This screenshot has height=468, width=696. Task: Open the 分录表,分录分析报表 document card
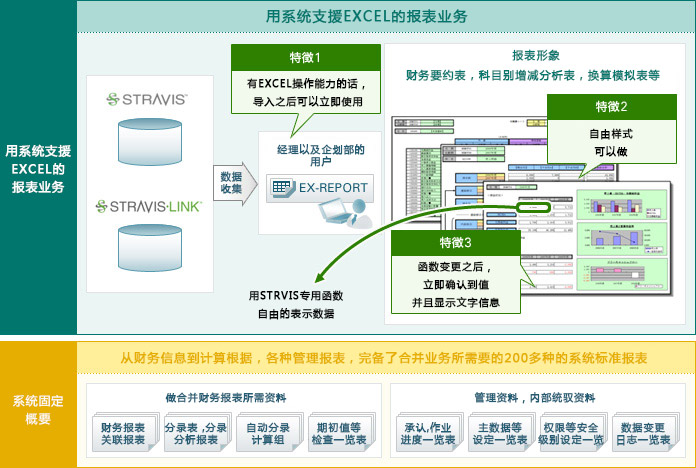[x=196, y=433]
